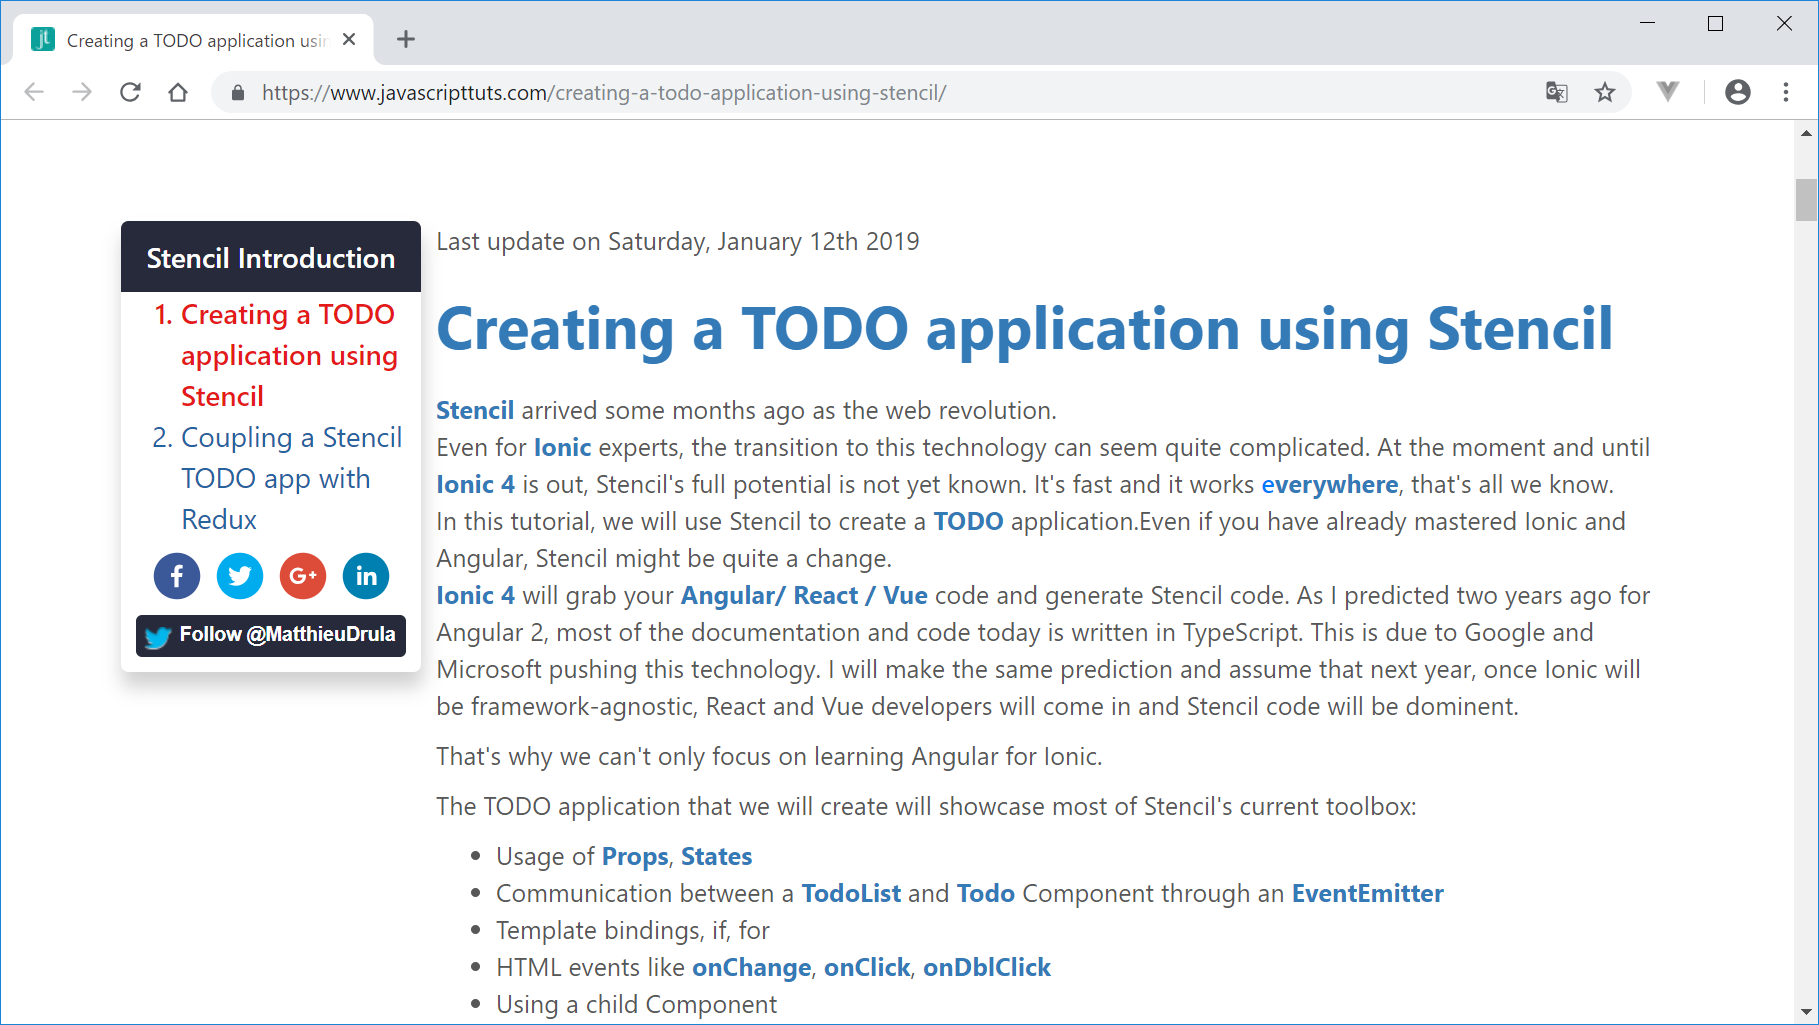Close the Creating a TODO application tab
Image resolution: width=1819 pixels, height=1025 pixels.
pyautogui.click(x=349, y=40)
